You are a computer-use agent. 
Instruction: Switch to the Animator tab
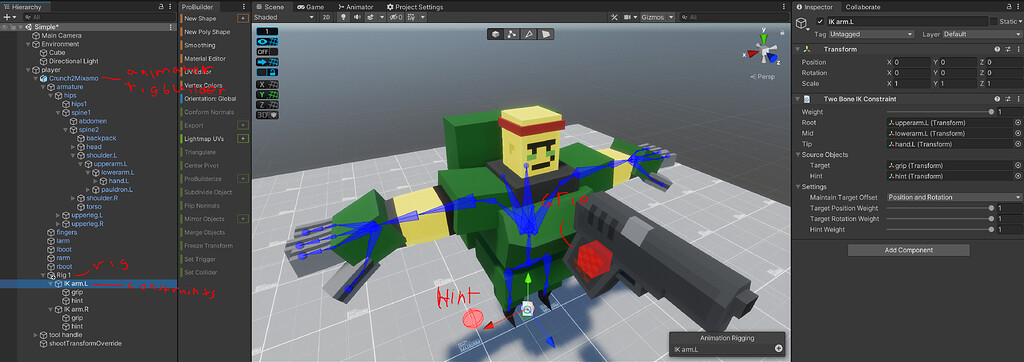pos(355,7)
